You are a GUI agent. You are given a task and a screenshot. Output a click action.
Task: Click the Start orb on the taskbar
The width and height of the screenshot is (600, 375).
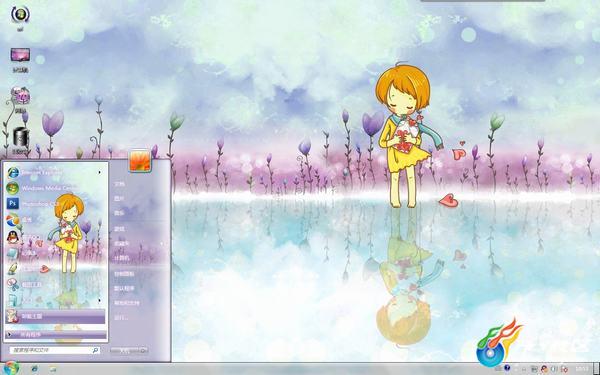pos(11,368)
